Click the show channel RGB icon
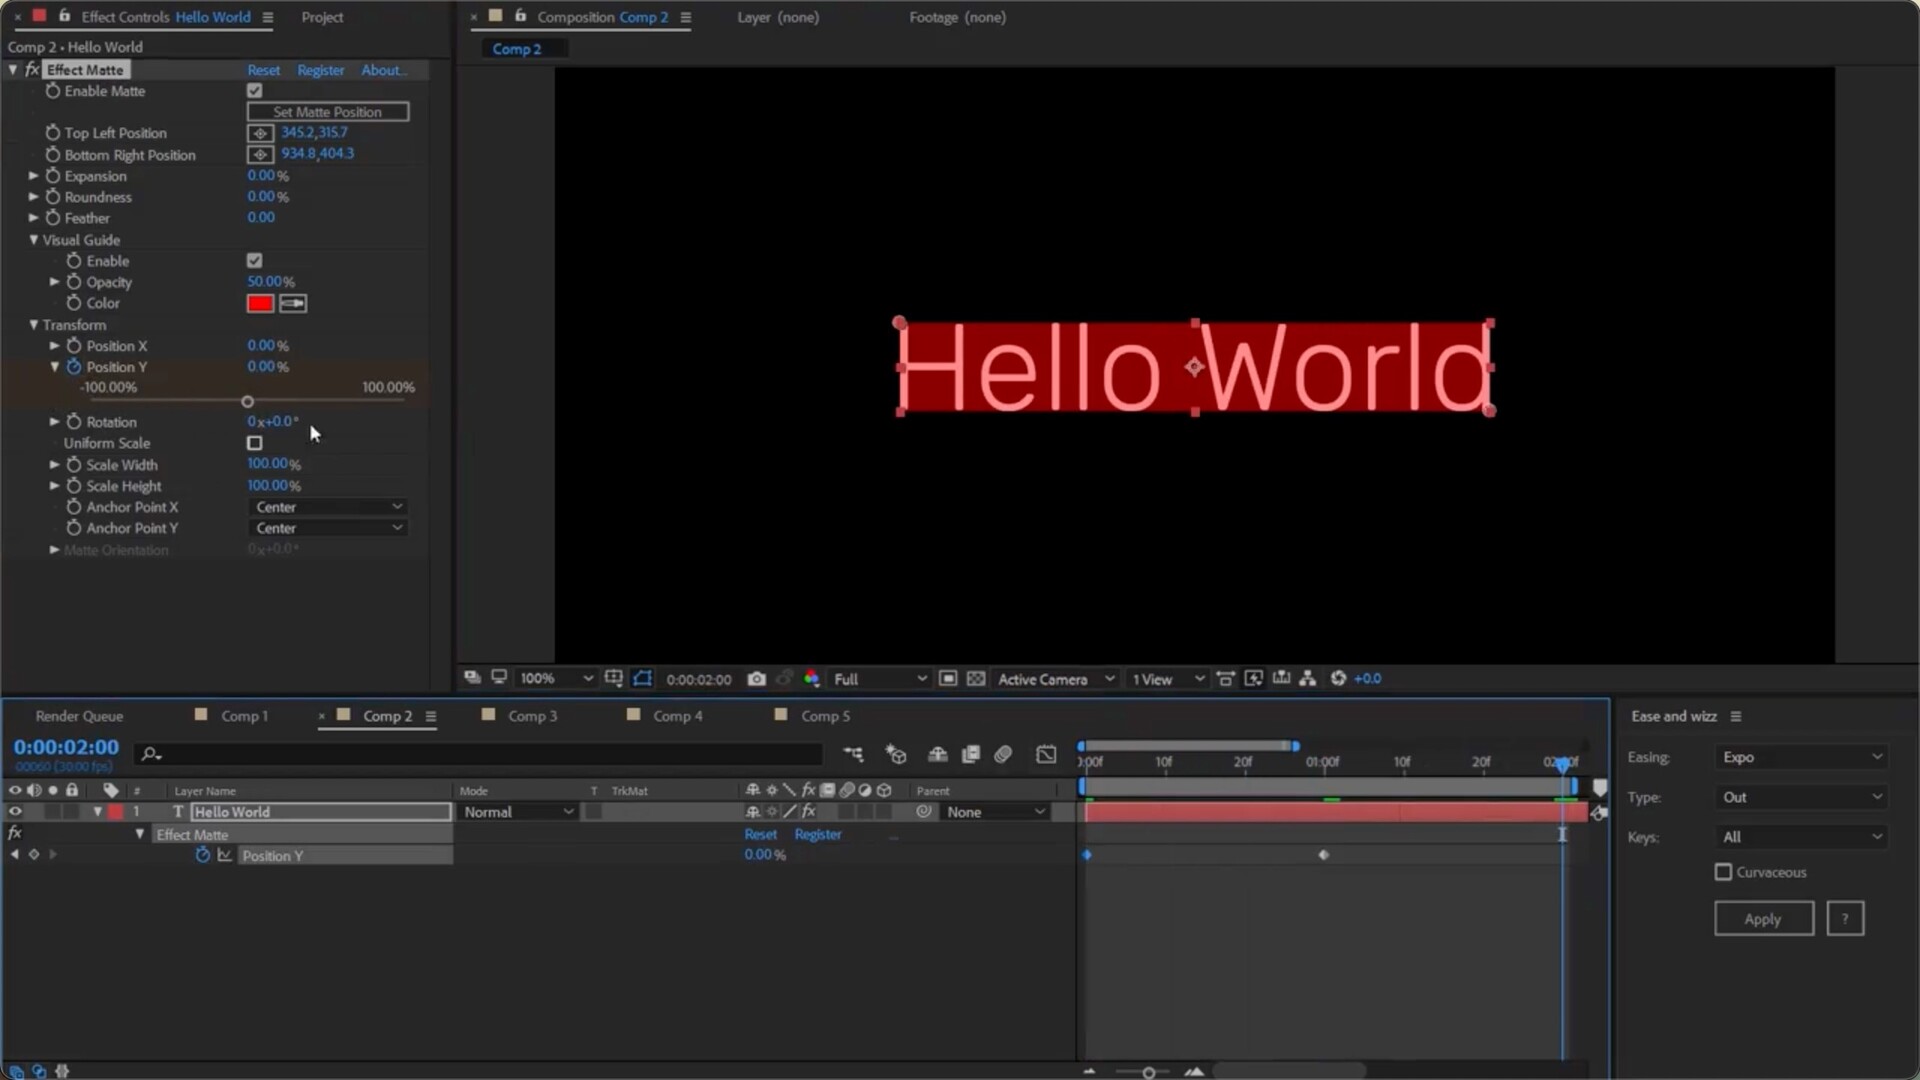Image resolution: width=1920 pixels, height=1080 pixels. point(811,679)
